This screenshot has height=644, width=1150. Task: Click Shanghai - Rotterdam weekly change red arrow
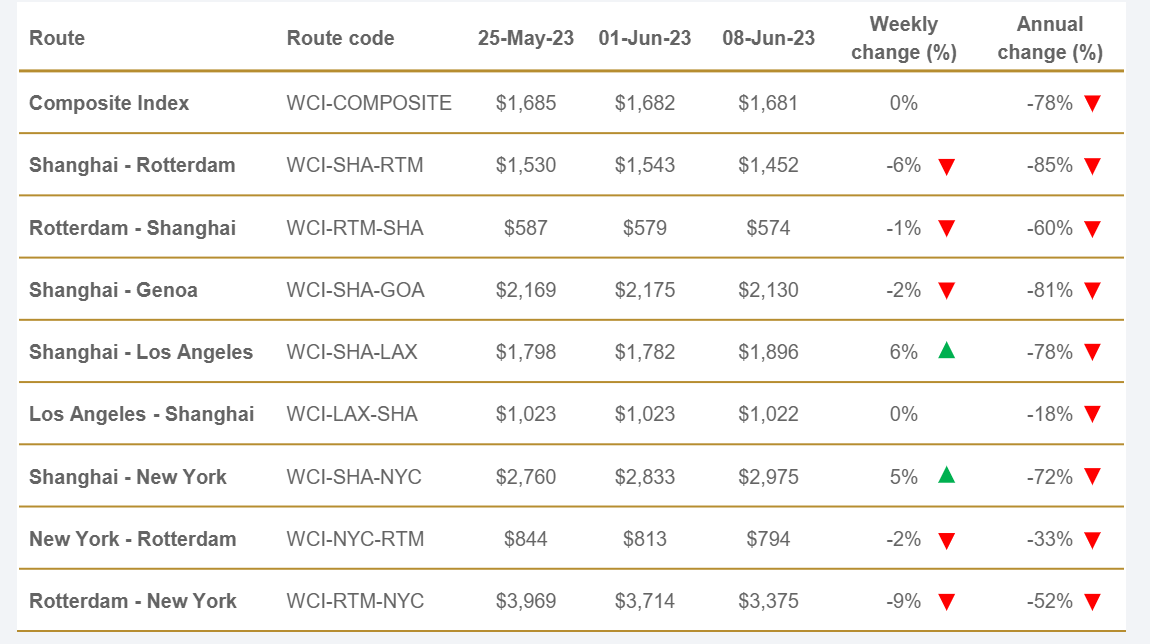tap(946, 166)
